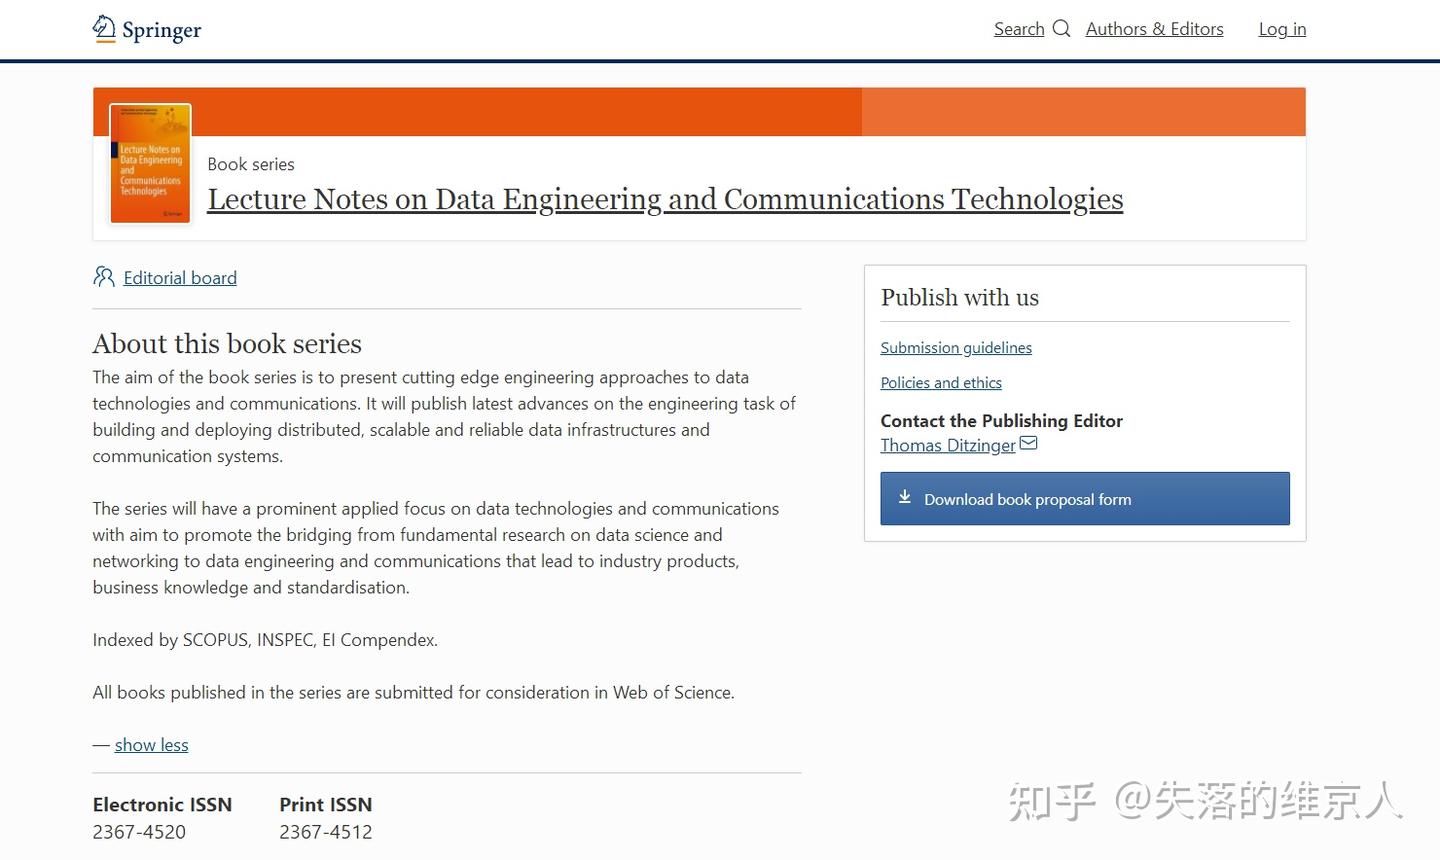Click the download arrow icon
Image resolution: width=1440 pixels, height=860 pixels.
(905, 498)
